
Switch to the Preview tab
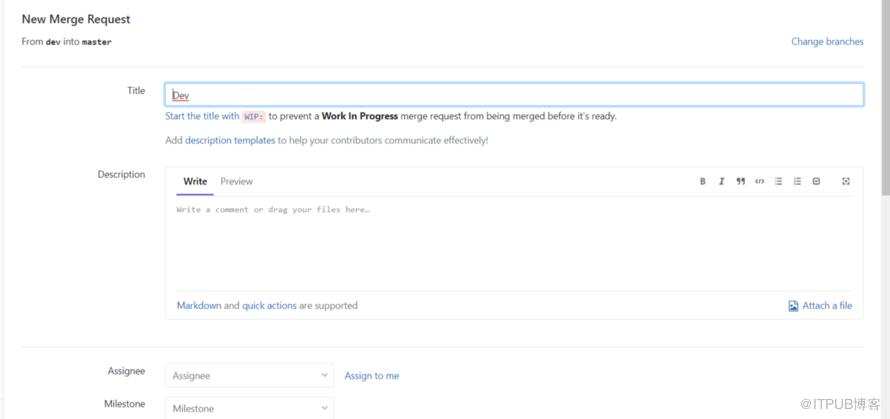237,182
